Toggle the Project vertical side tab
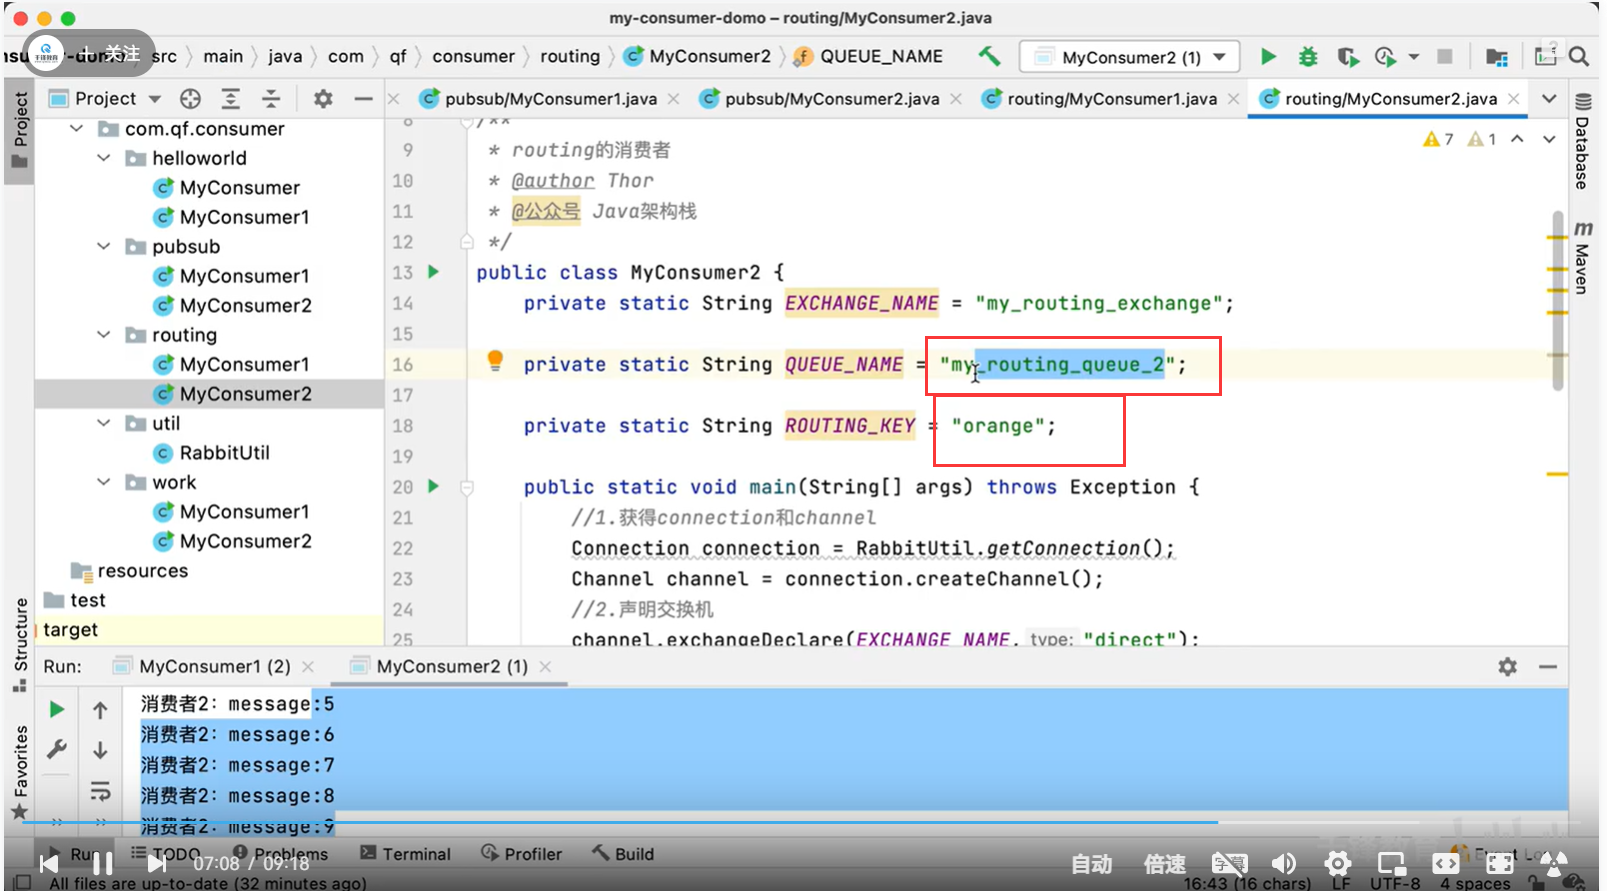 point(19,131)
